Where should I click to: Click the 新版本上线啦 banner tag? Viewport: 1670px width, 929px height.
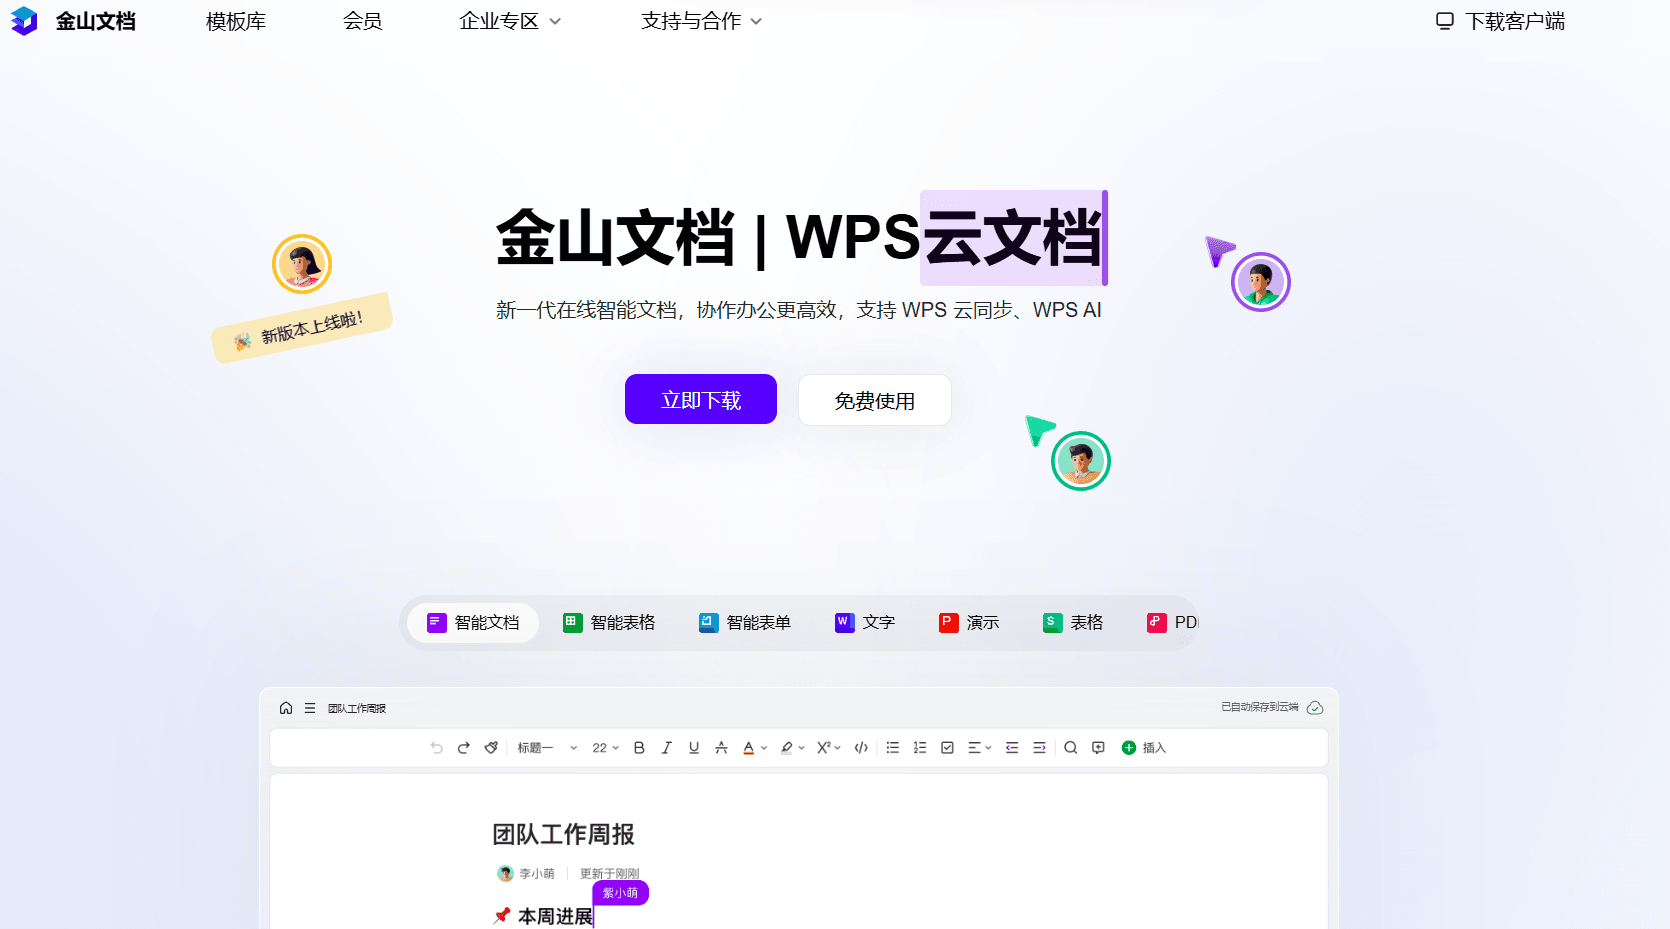(302, 328)
